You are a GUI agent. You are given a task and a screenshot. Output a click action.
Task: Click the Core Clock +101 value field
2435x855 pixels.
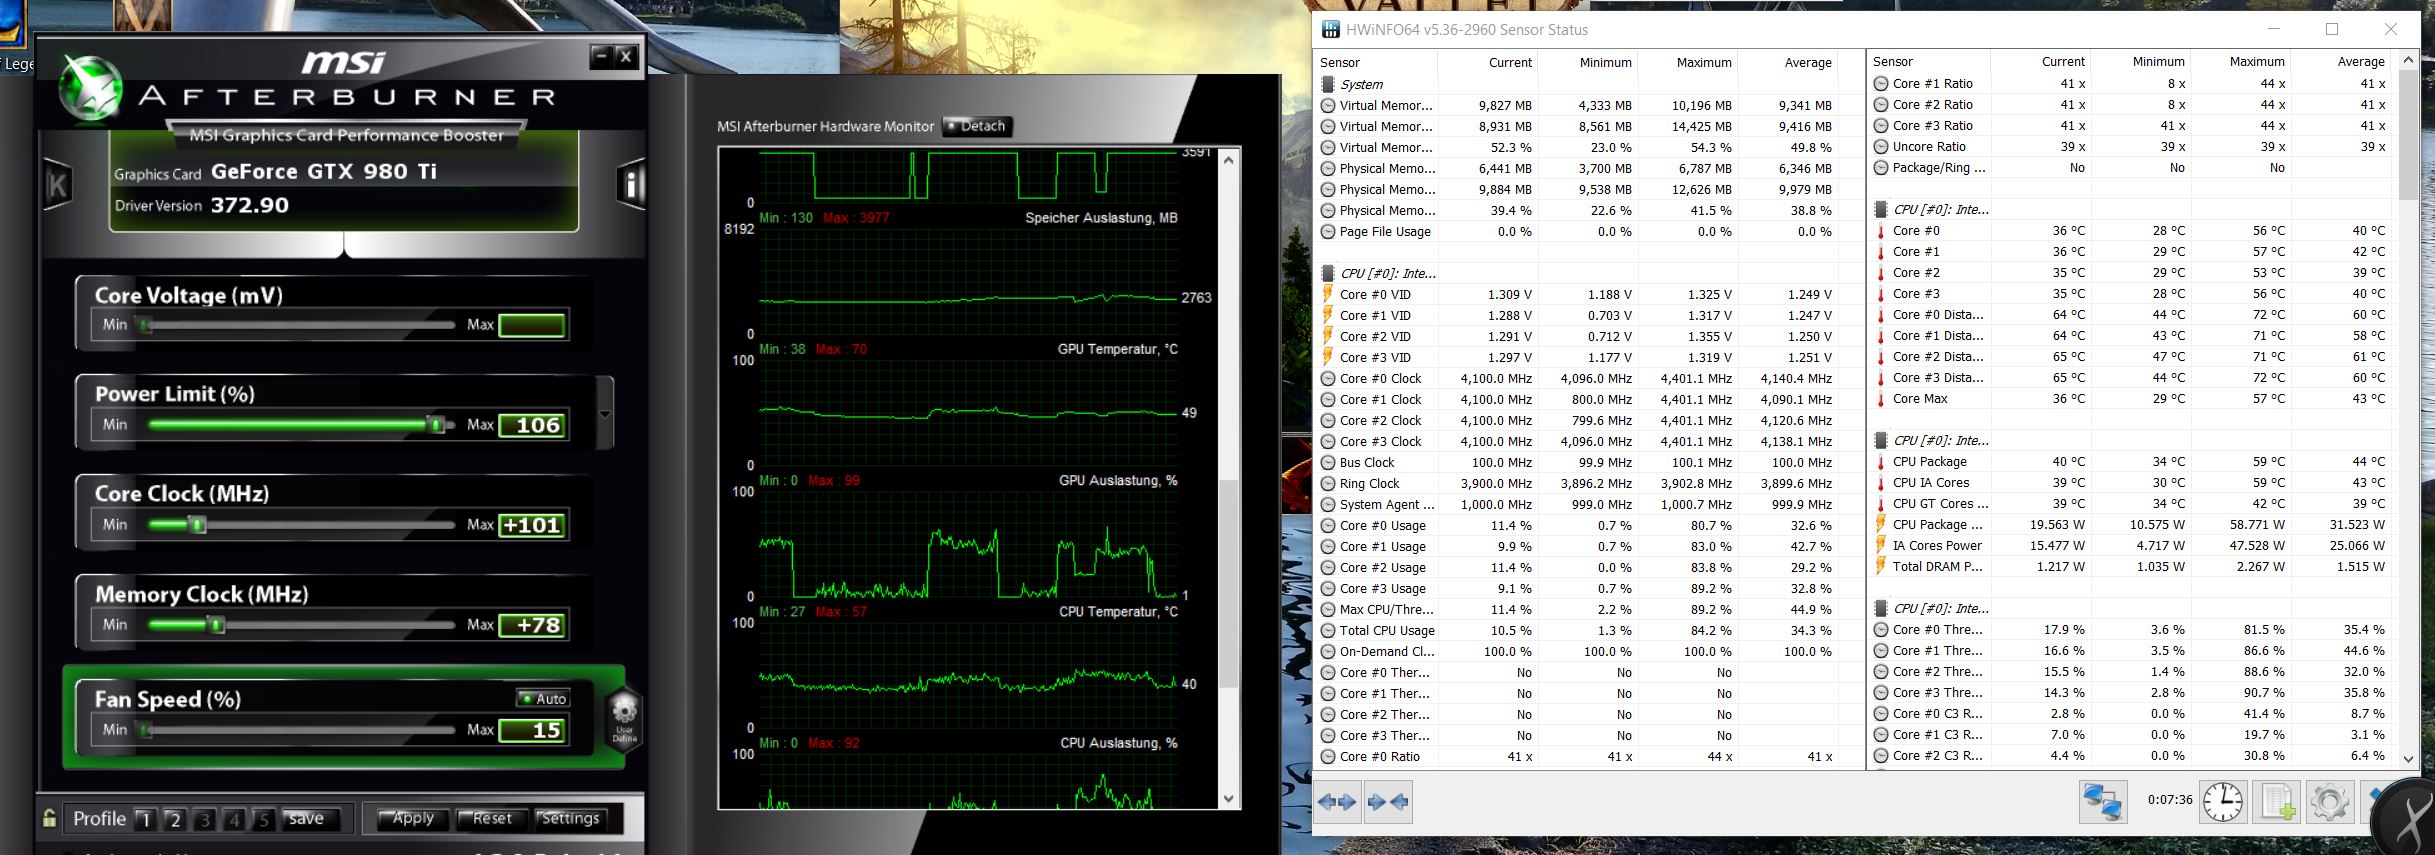tap(533, 525)
